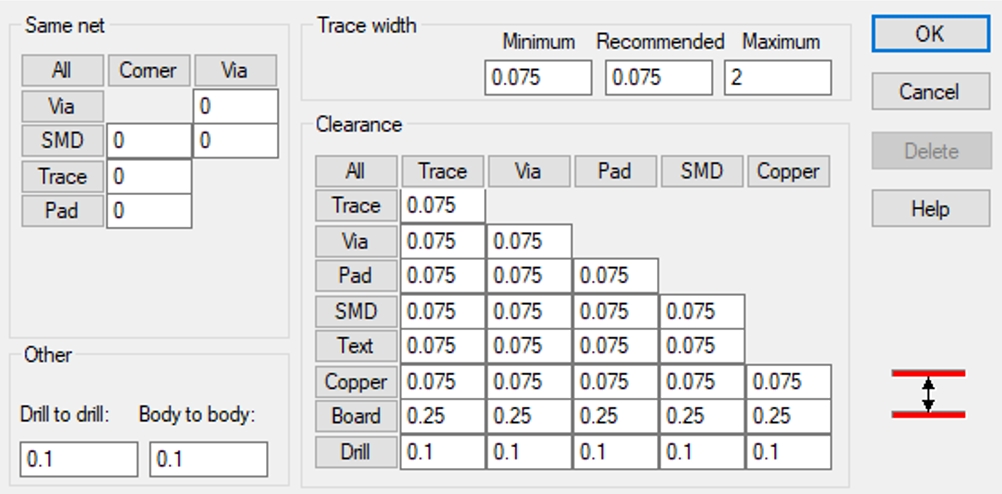Click the Drill row button in Clearance
This screenshot has height=494, width=1002.
coord(355,452)
